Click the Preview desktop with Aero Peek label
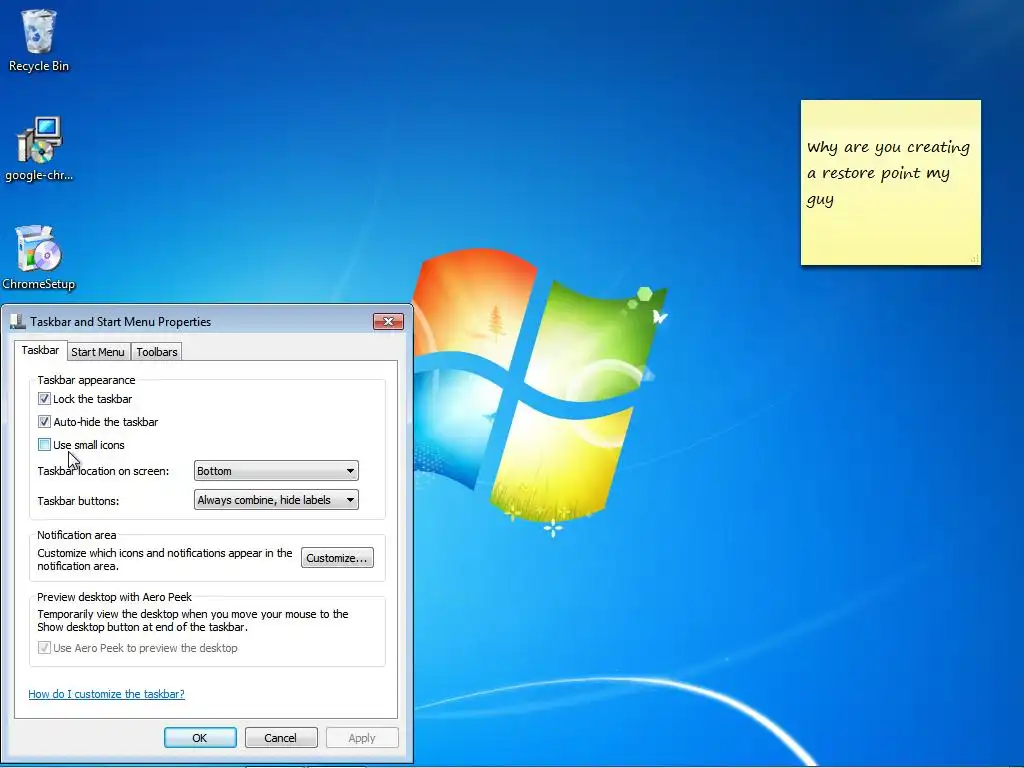 [114, 597]
